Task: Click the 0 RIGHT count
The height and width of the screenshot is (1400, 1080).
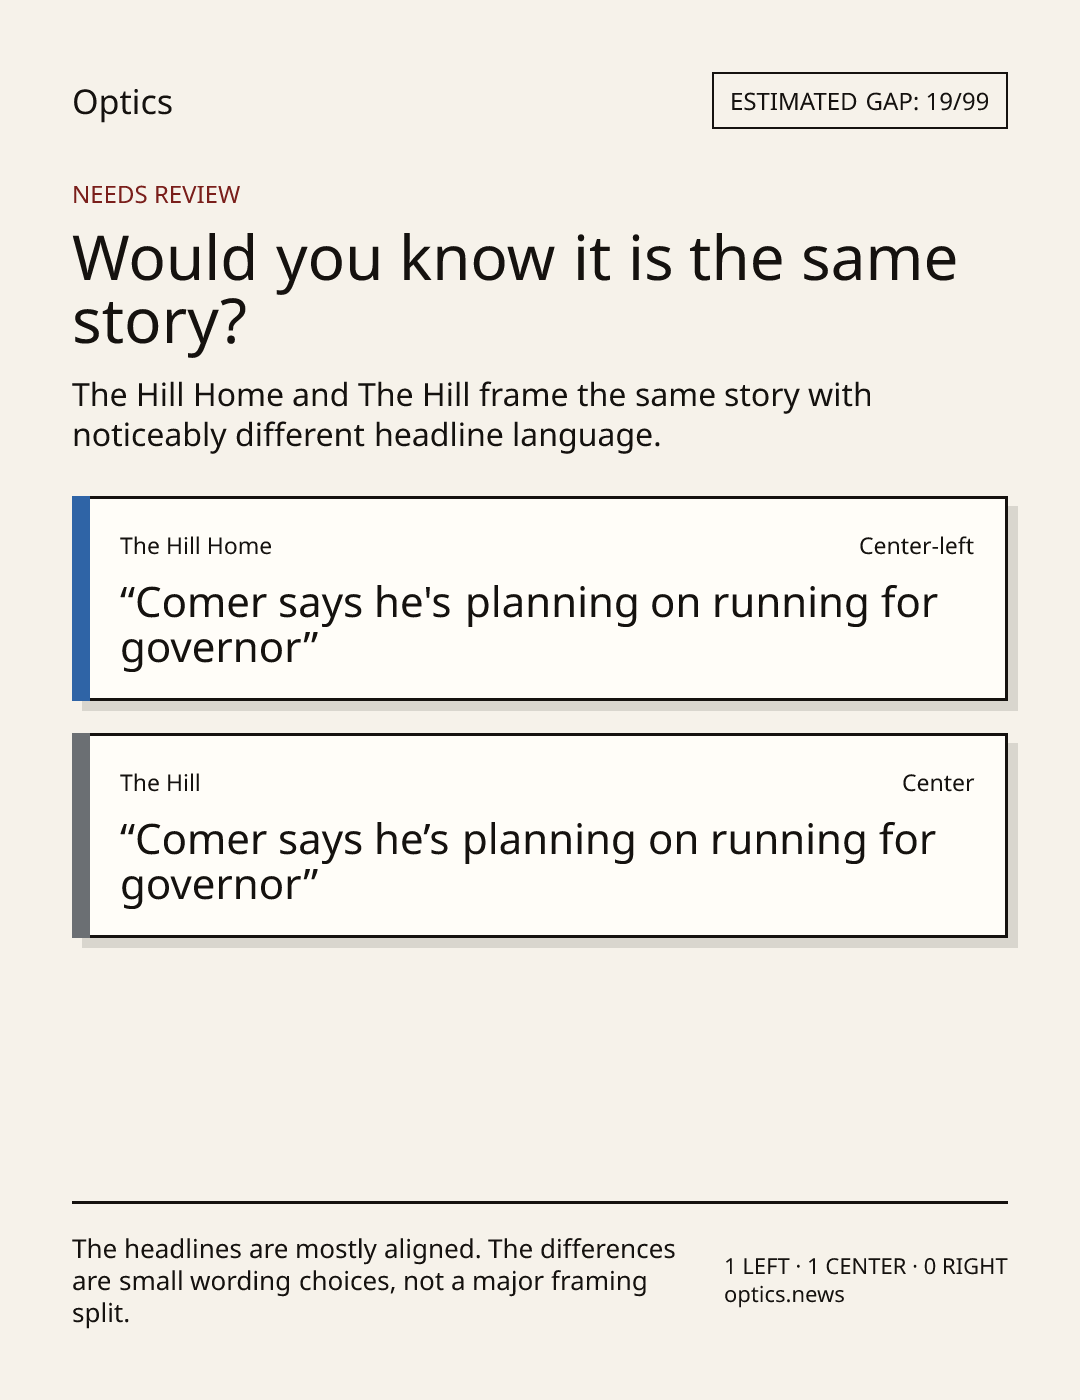Action: [965, 1267]
